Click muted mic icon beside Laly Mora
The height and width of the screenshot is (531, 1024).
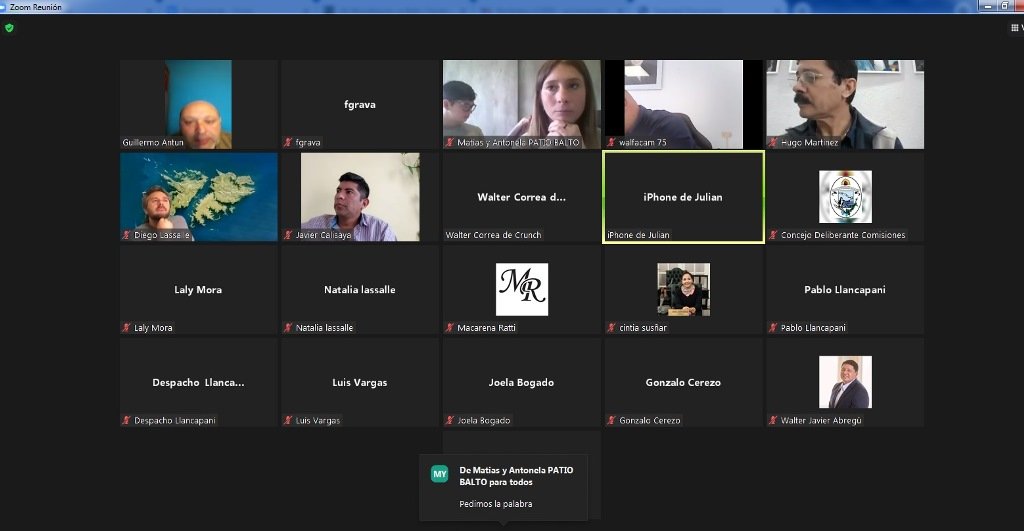click(126, 328)
